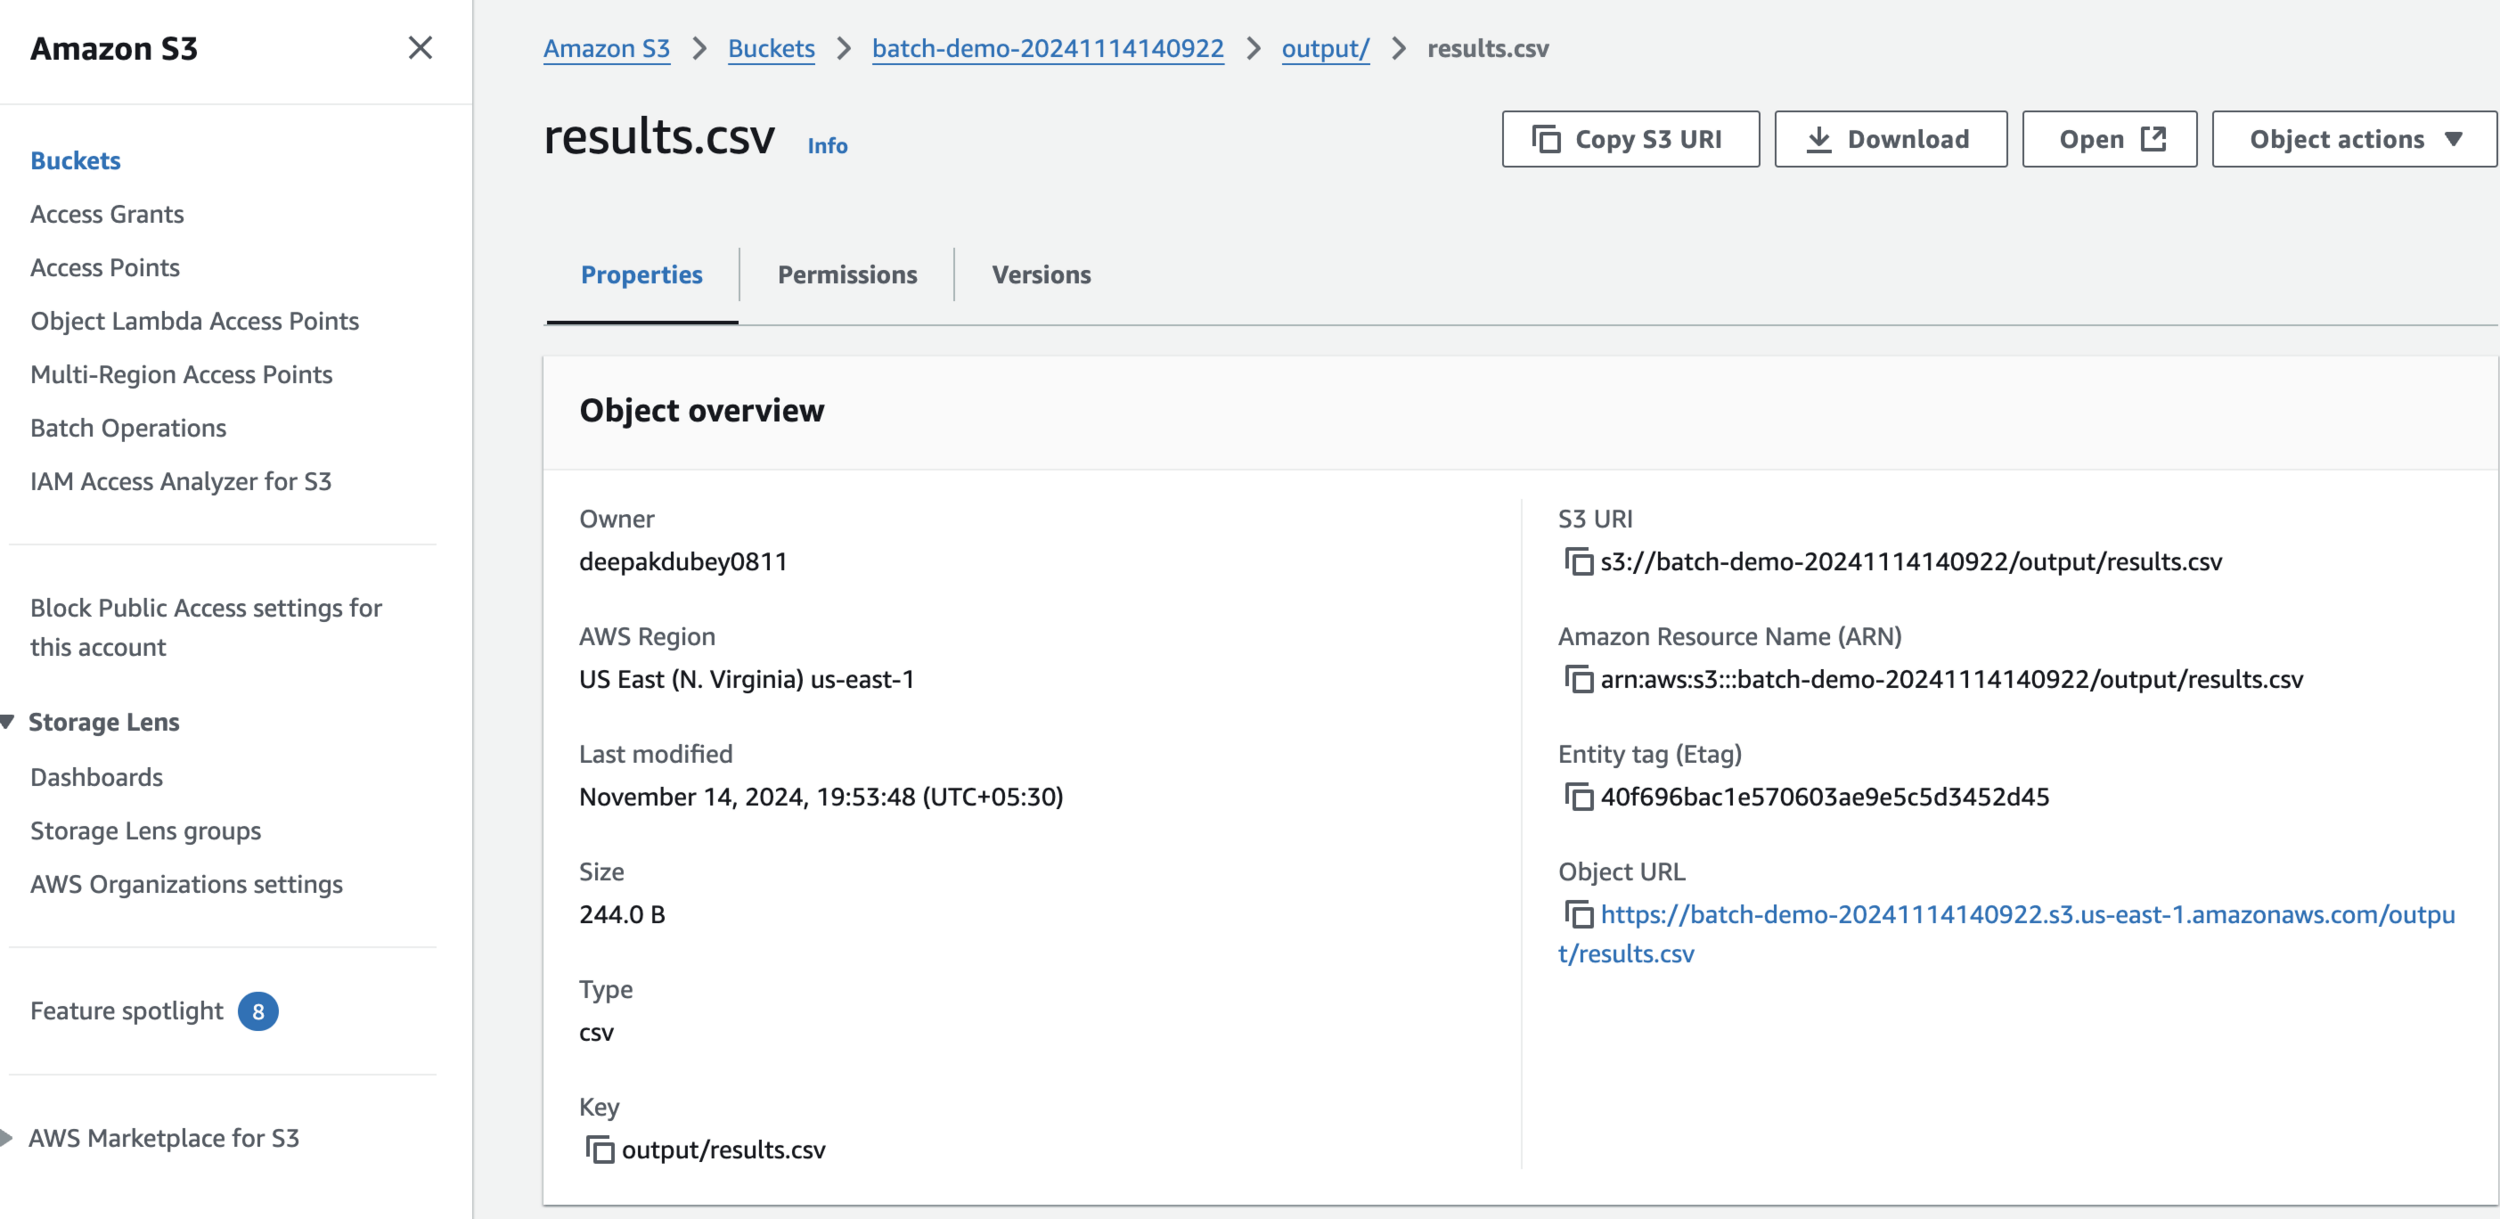Copy the object Key icon
Screen dimensions: 2500x1219
(599, 1150)
